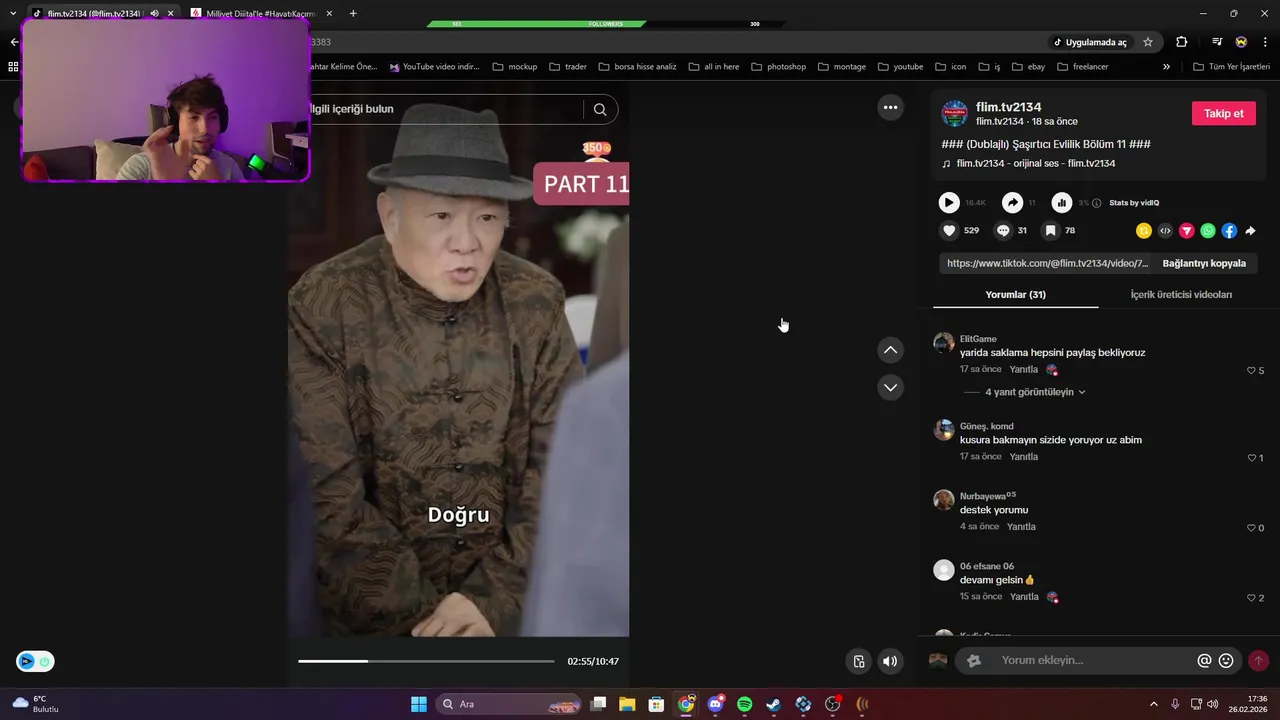The image size is (1280, 720).
Task: Switch to the Yorumlar (31) tab
Action: [x=1015, y=294]
